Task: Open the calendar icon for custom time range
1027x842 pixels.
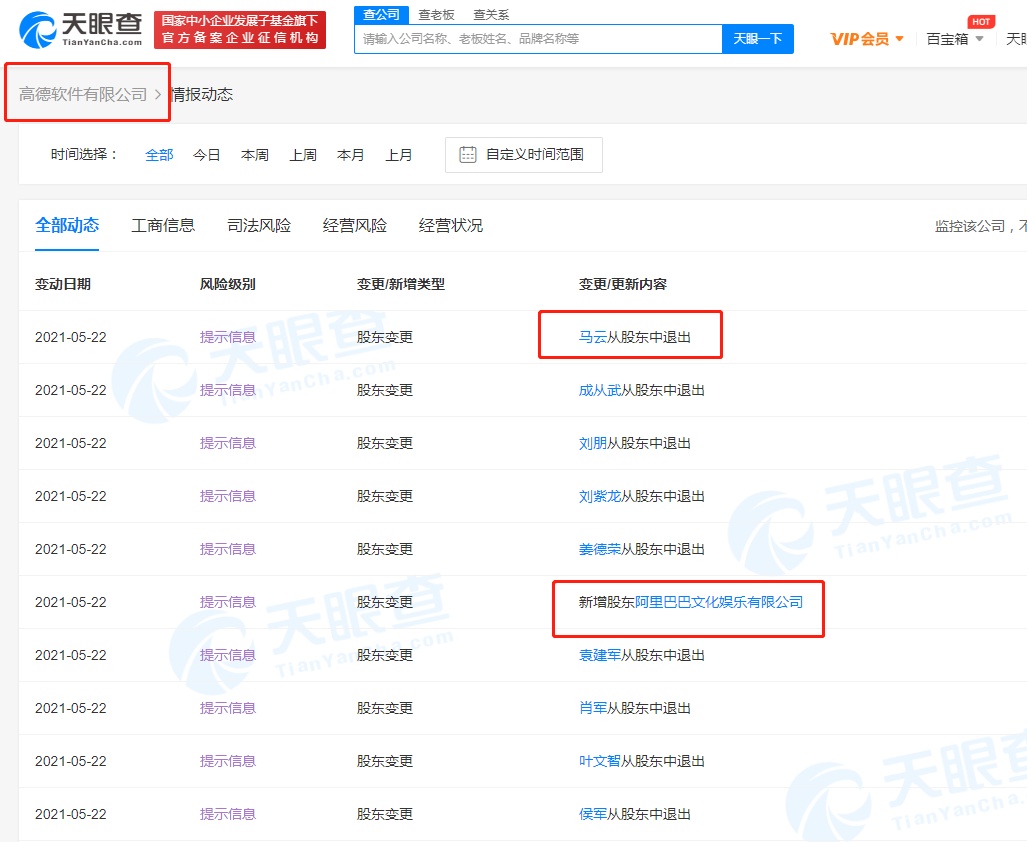Action: pyautogui.click(x=468, y=155)
